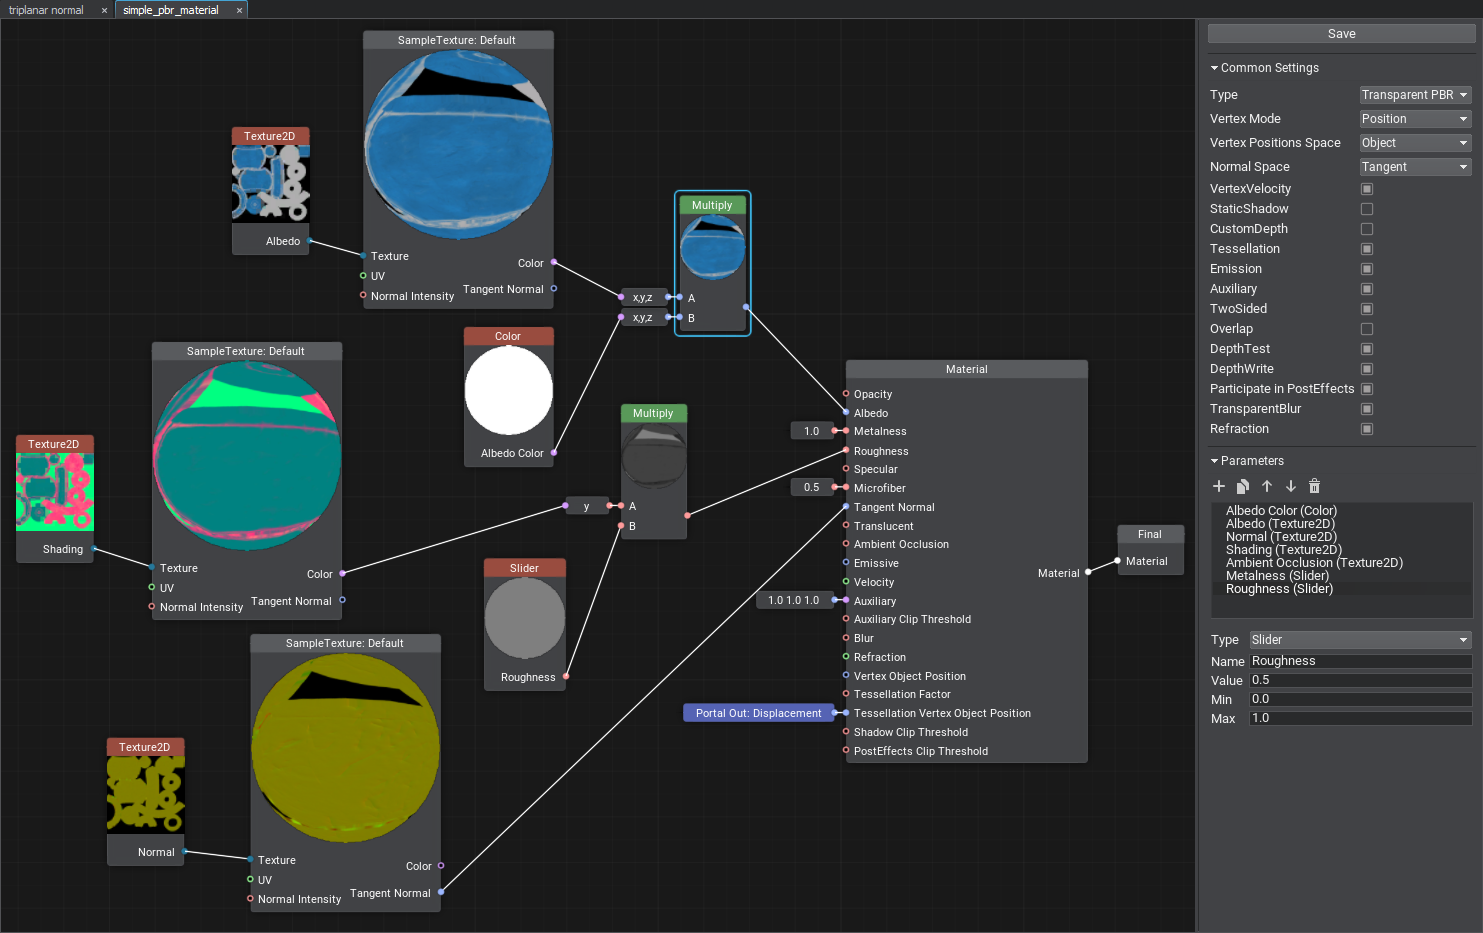Screen dimensions: 1483x933
Task: Click the Normal Texture2D thumbnail
Action: tap(146, 794)
